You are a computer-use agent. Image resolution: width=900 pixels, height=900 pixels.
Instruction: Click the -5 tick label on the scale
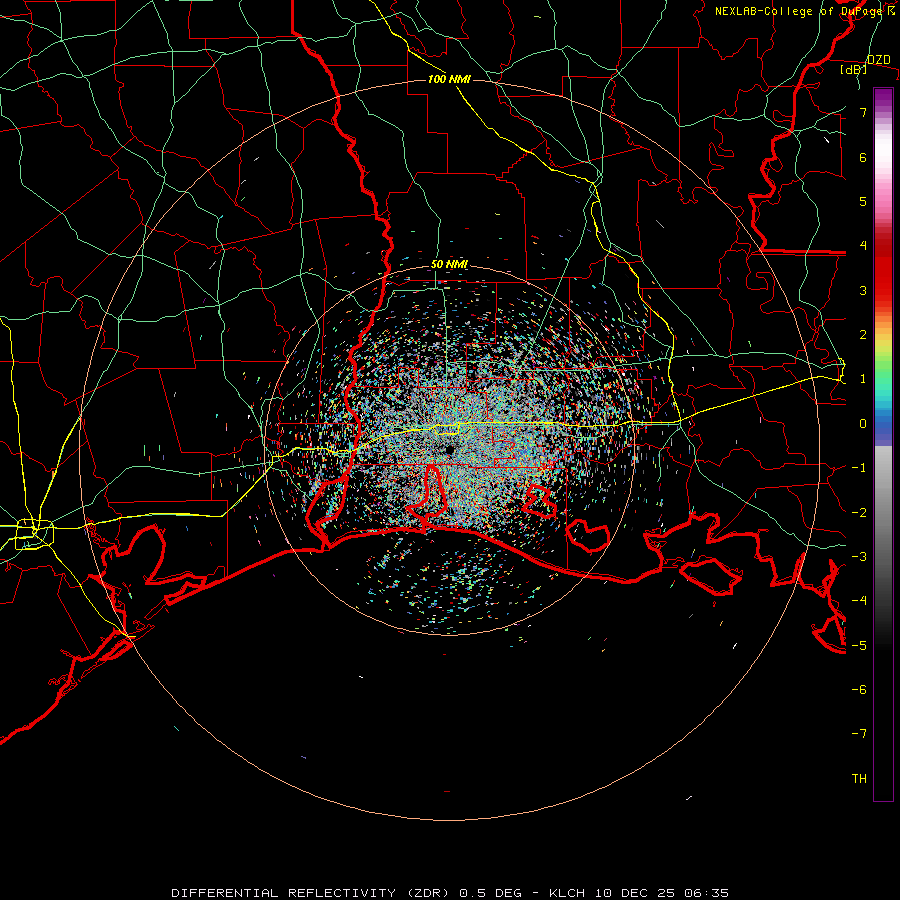(859, 646)
